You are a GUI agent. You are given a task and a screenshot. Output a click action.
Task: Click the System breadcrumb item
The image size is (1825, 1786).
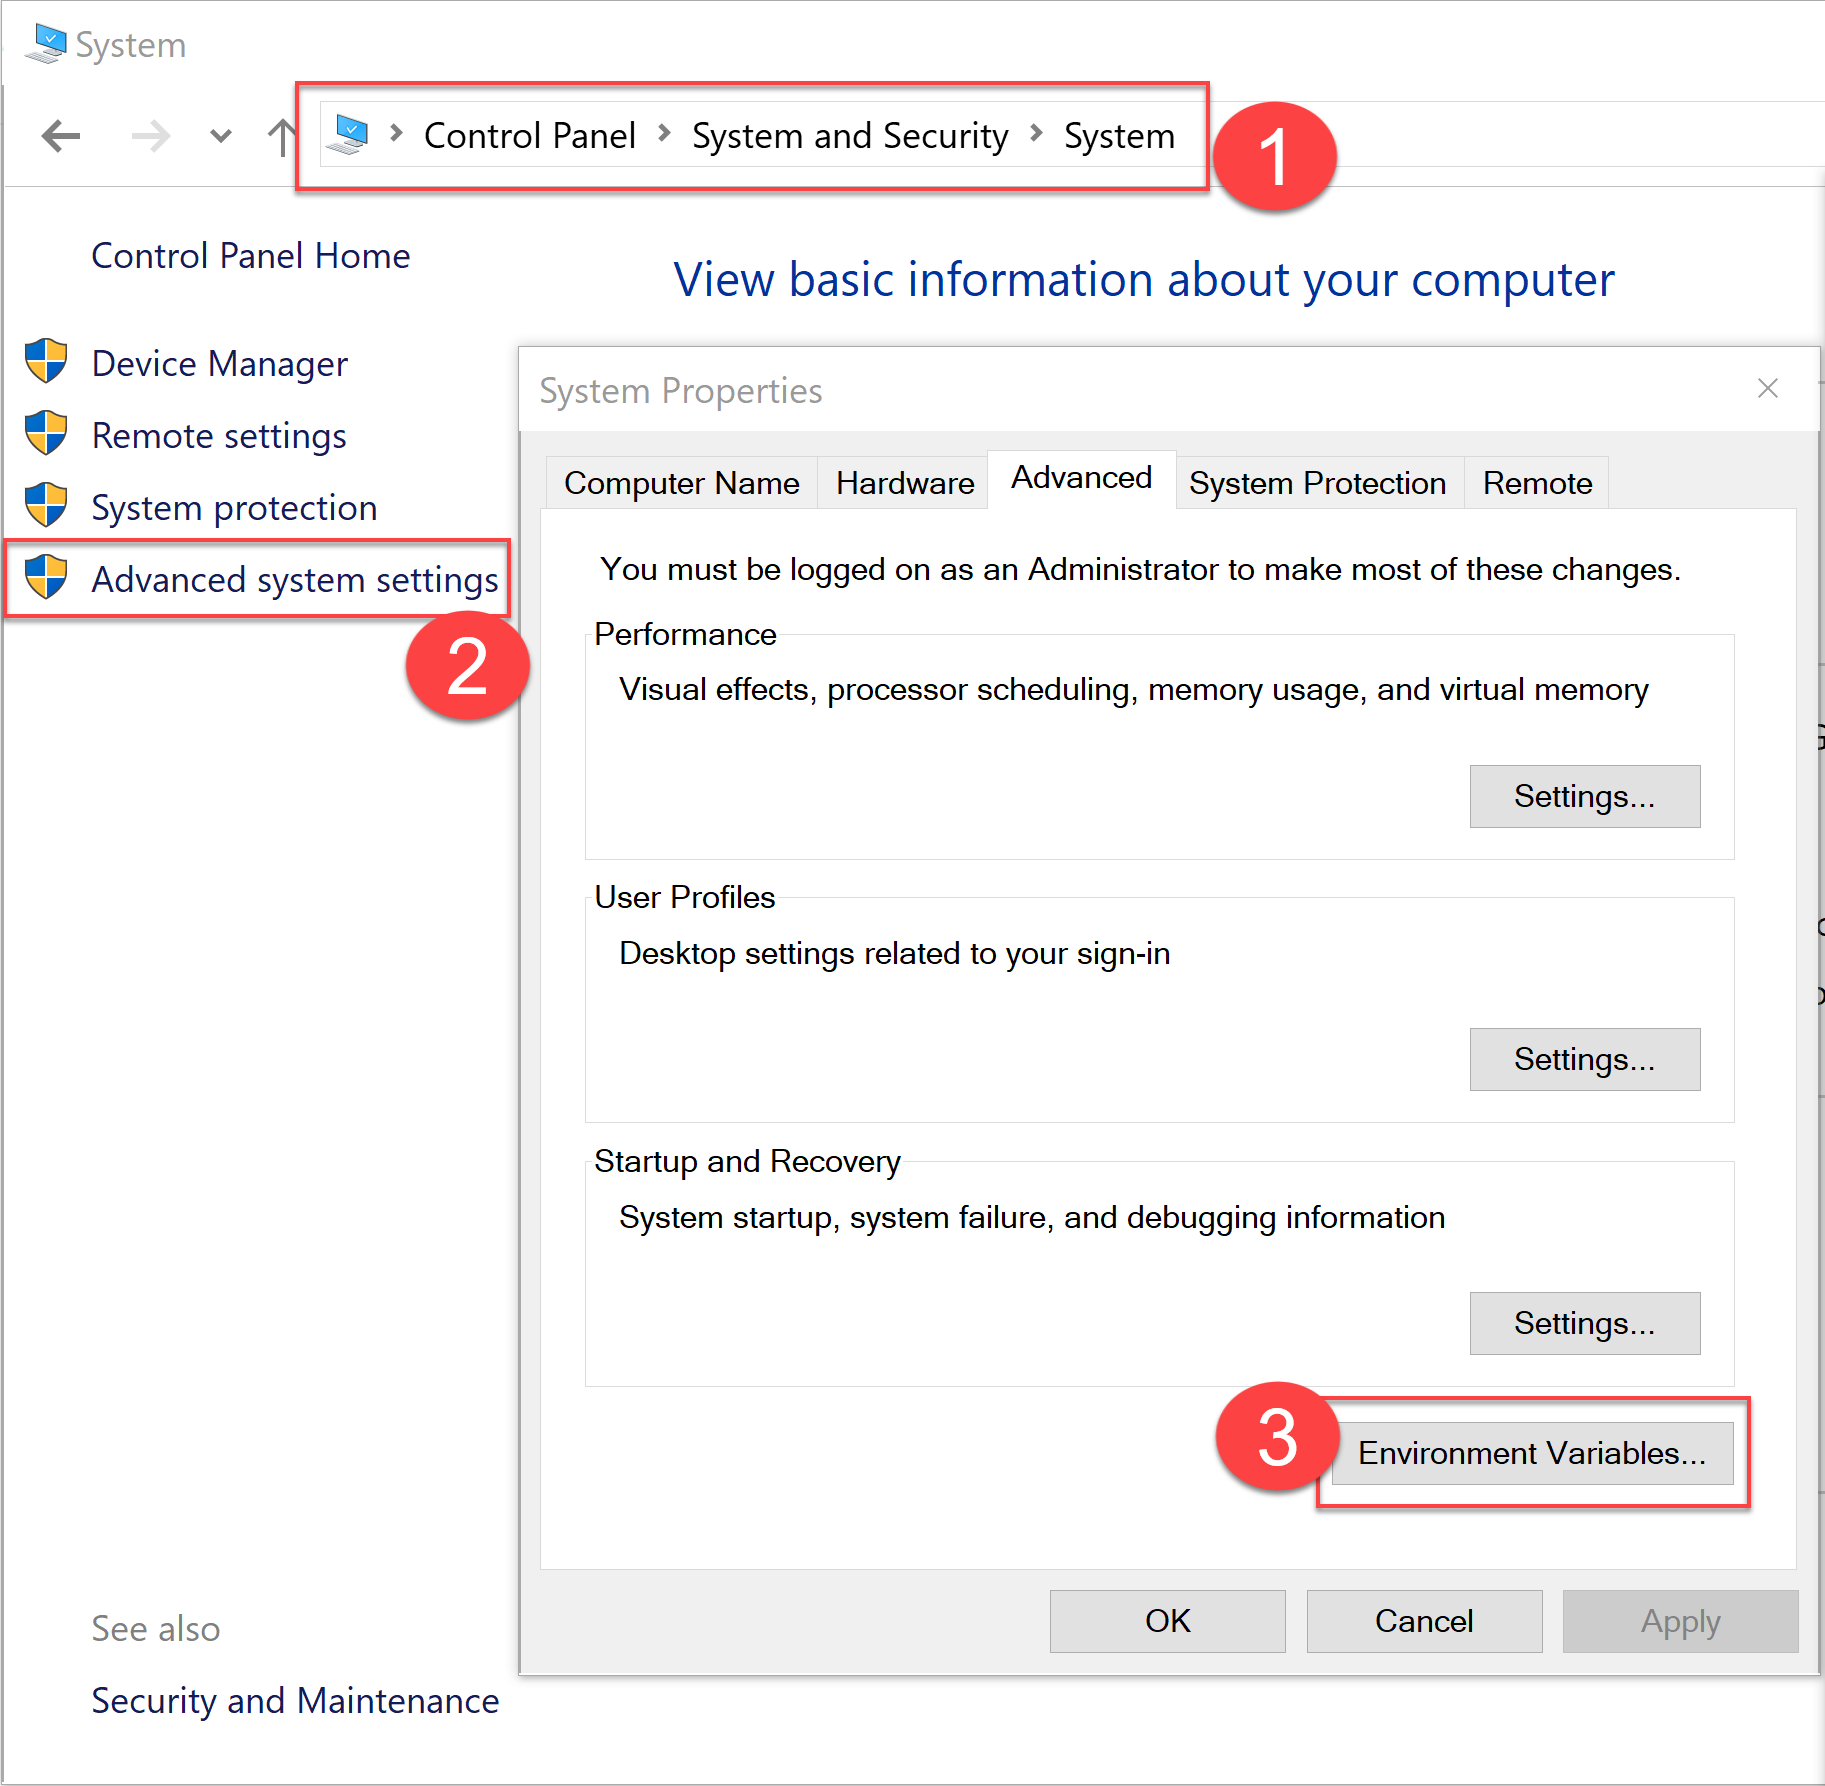1119,135
